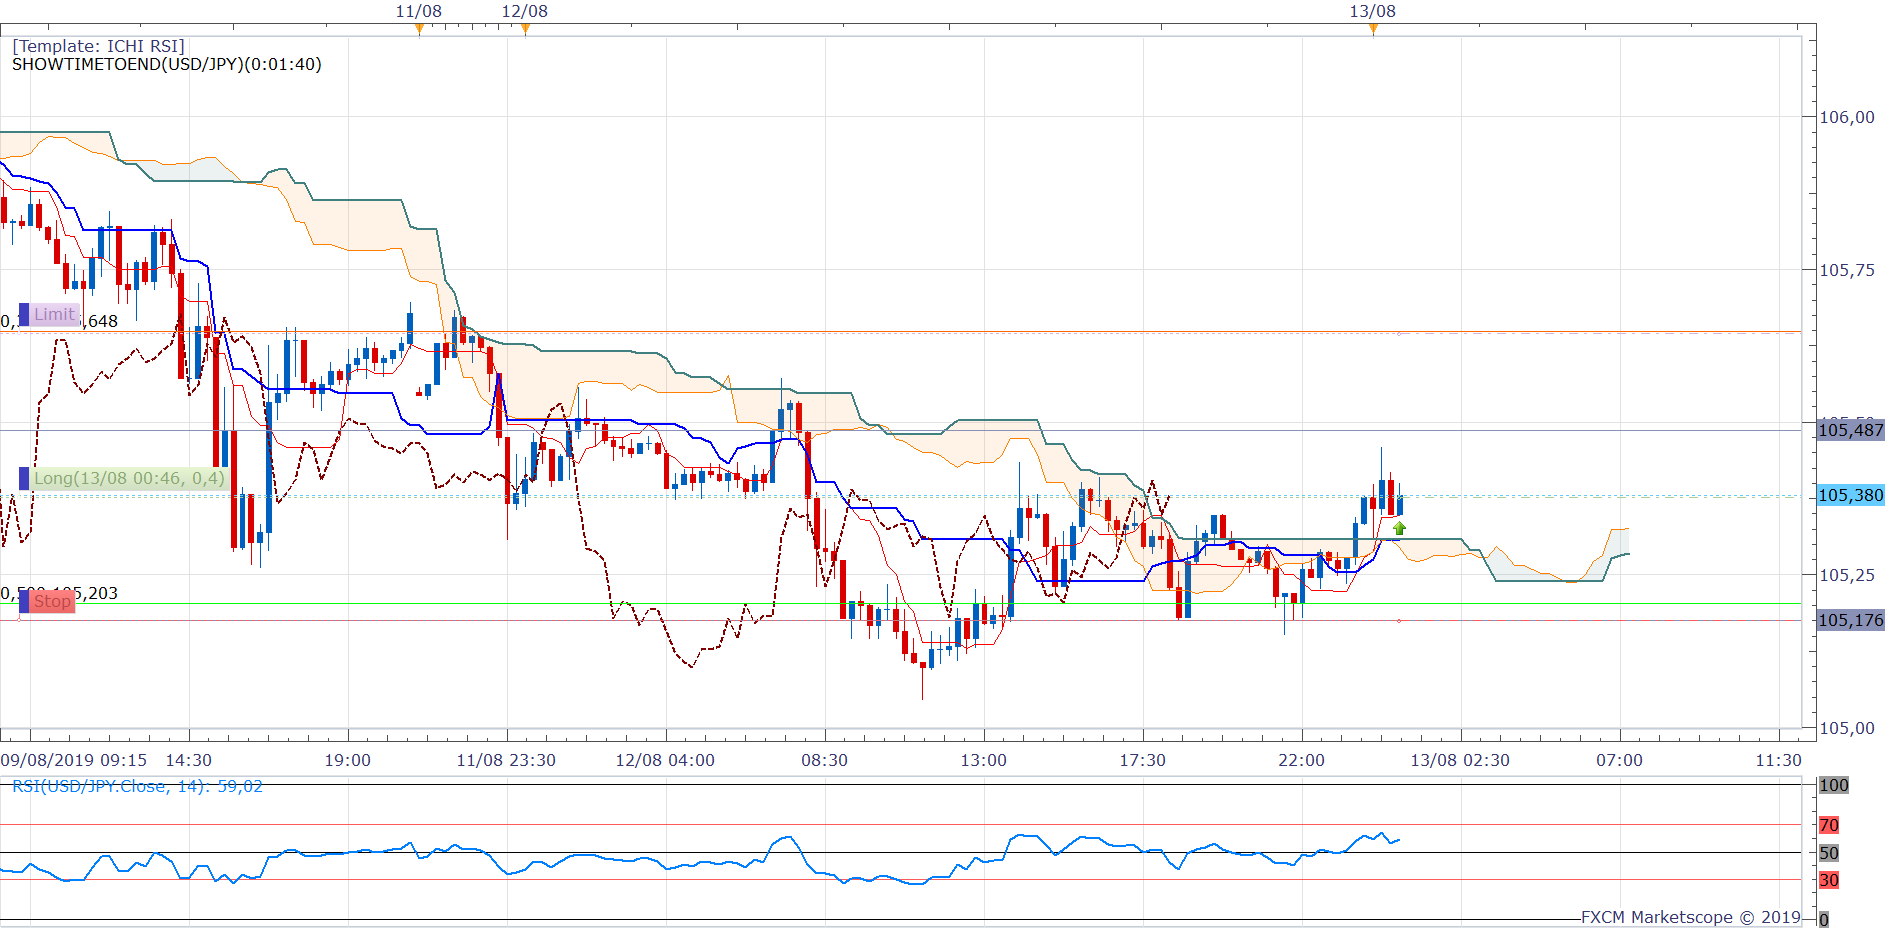
Task: Click the 106,00 price axis label
Action: (x=1846, y=117)
